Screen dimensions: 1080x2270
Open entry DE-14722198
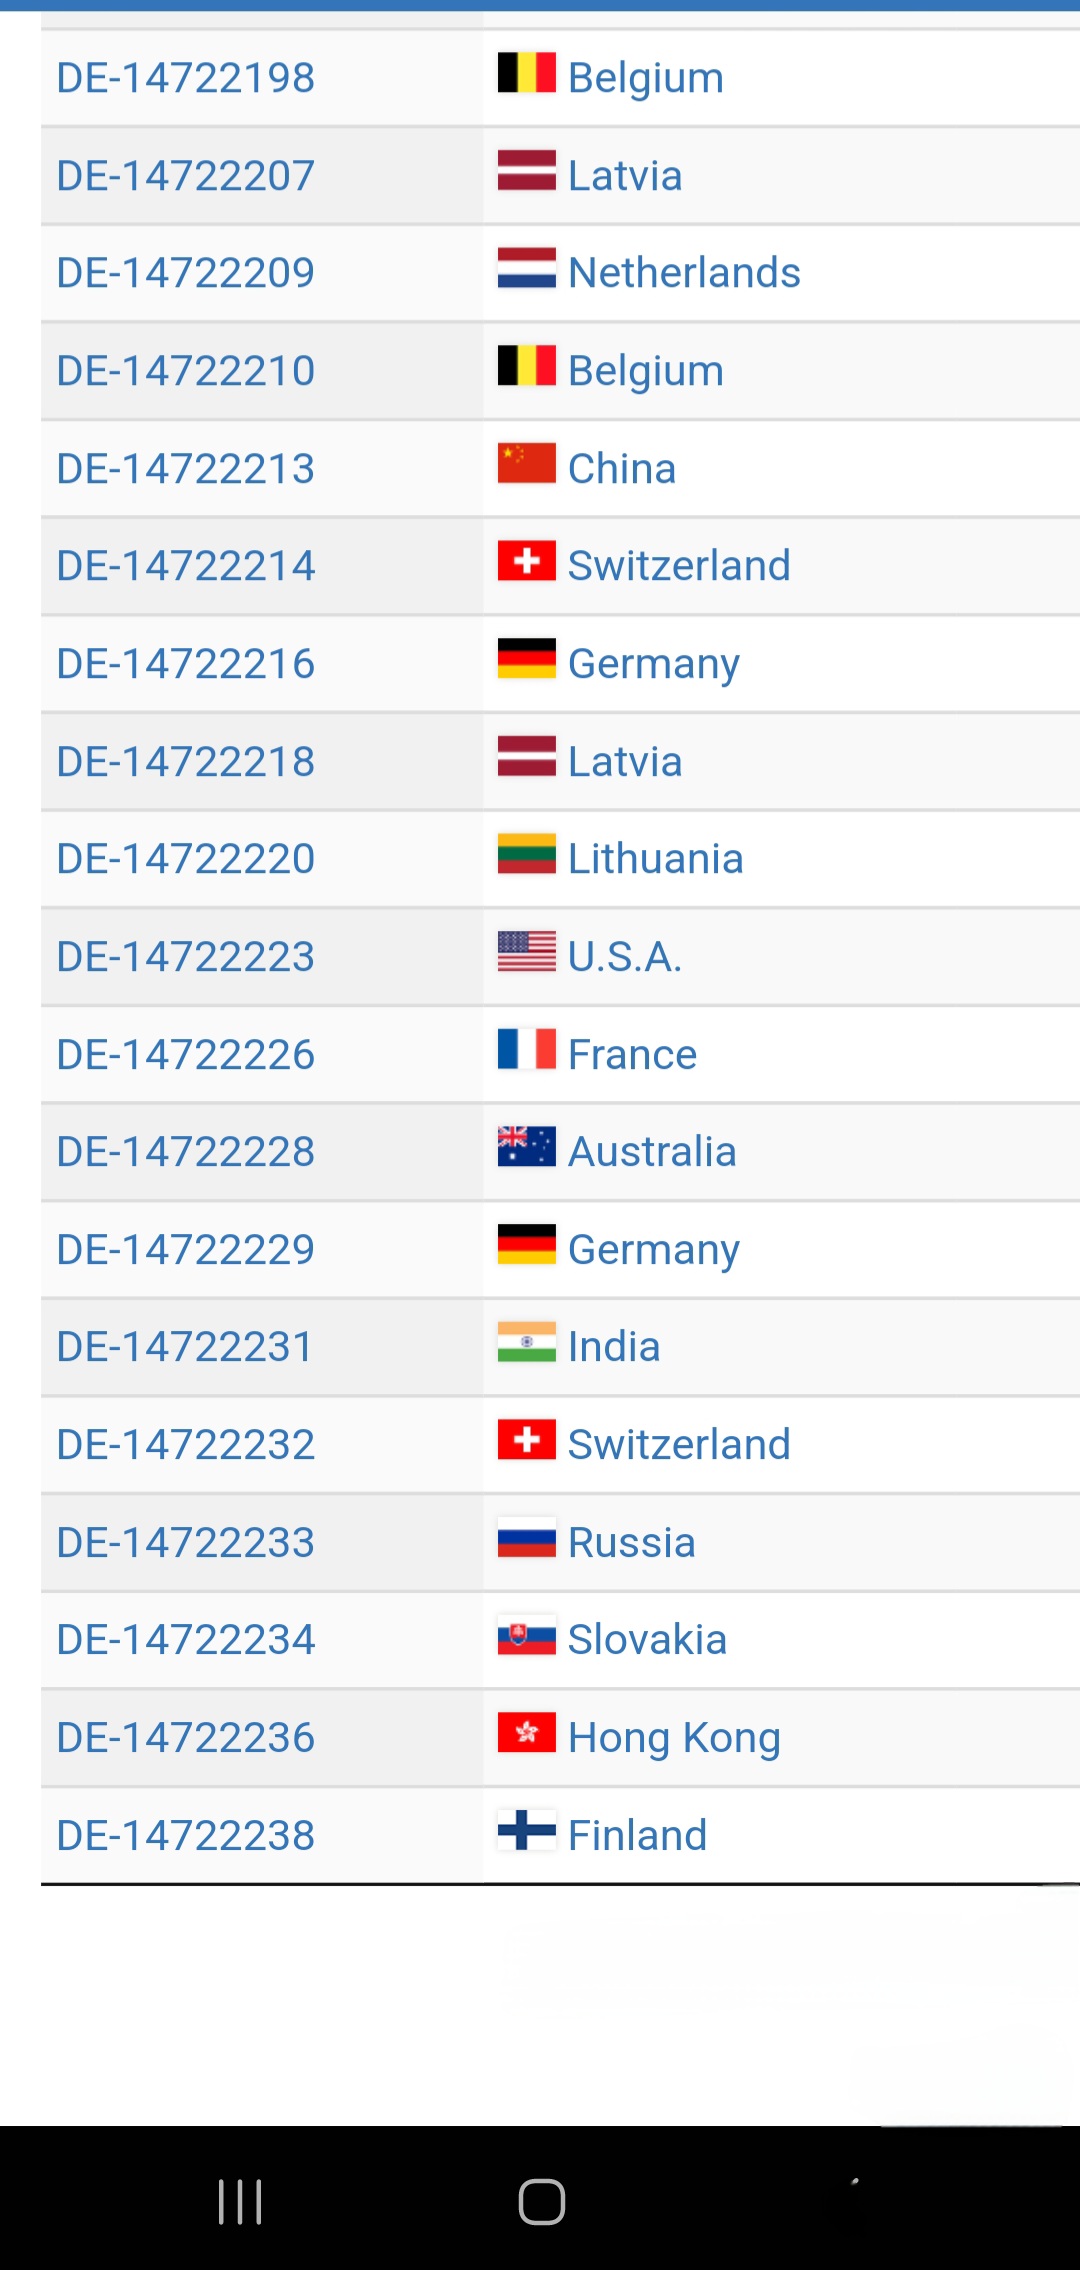pos(186,78)
